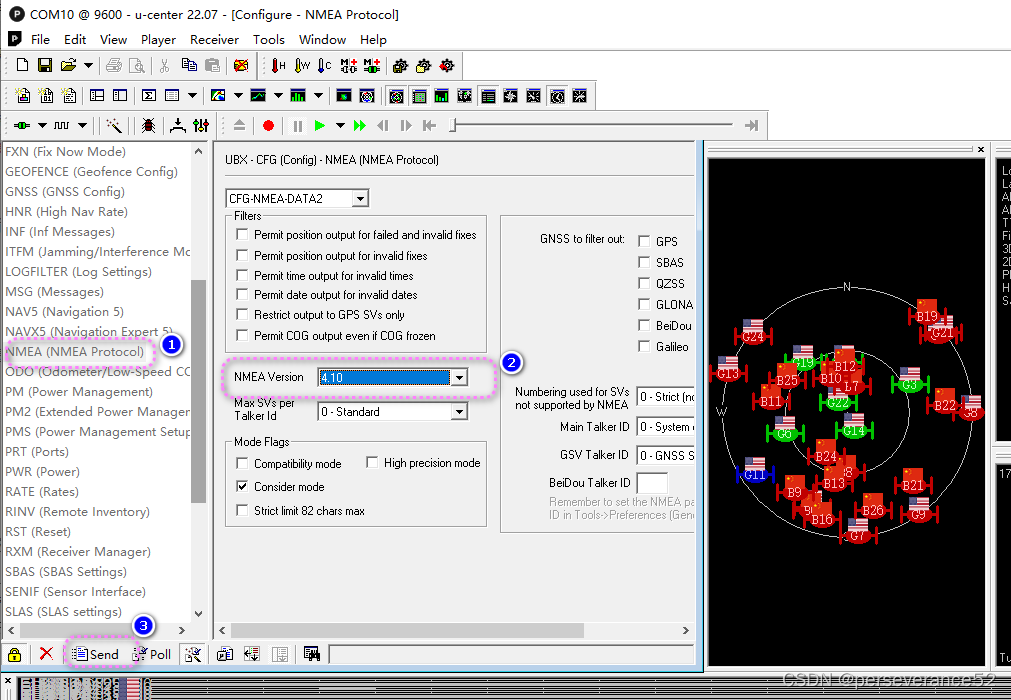Check Permit position output for invalid fixes
Screen dimensions: 1011x700
pyautogui.click(x=242, y=255)
